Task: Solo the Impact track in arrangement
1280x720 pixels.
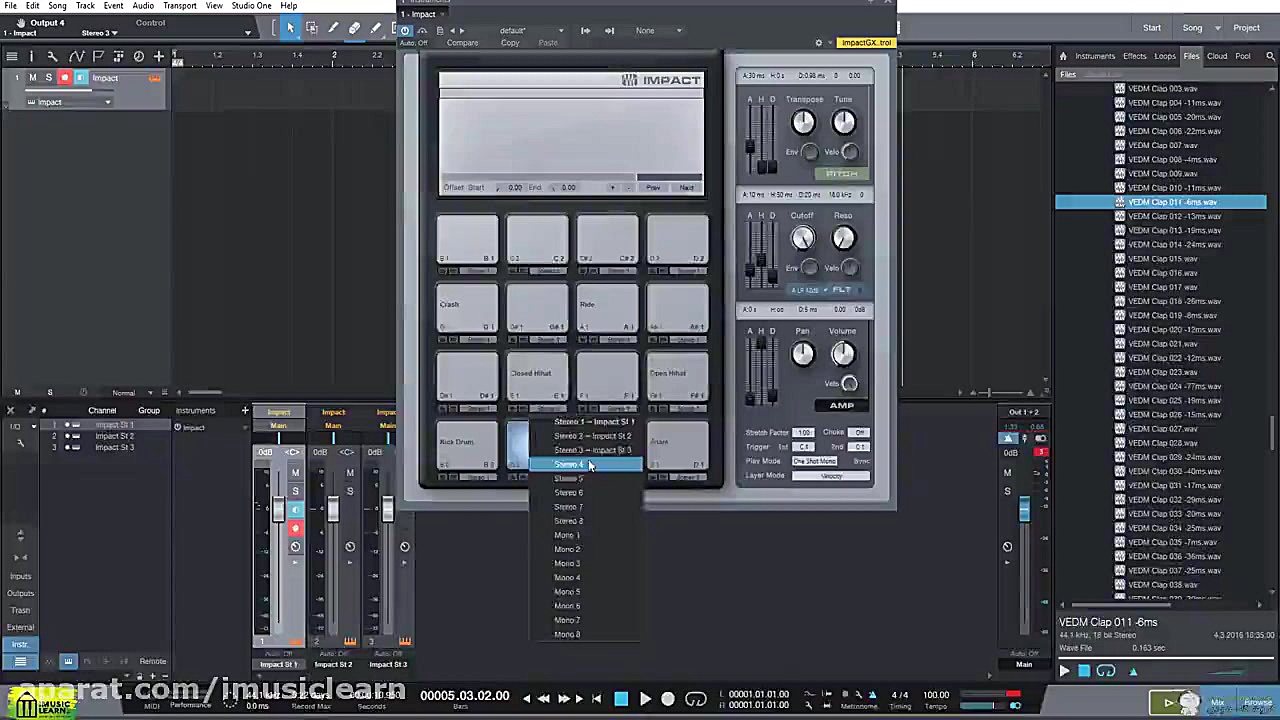Action: click(x=48, y=78)
